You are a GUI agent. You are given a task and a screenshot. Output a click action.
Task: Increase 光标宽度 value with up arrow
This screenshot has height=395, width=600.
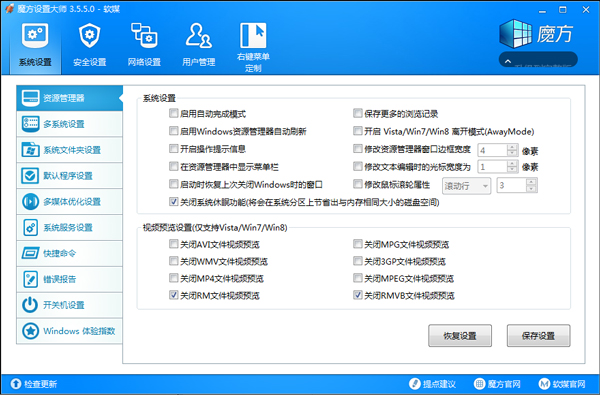(x=512, y=163)
